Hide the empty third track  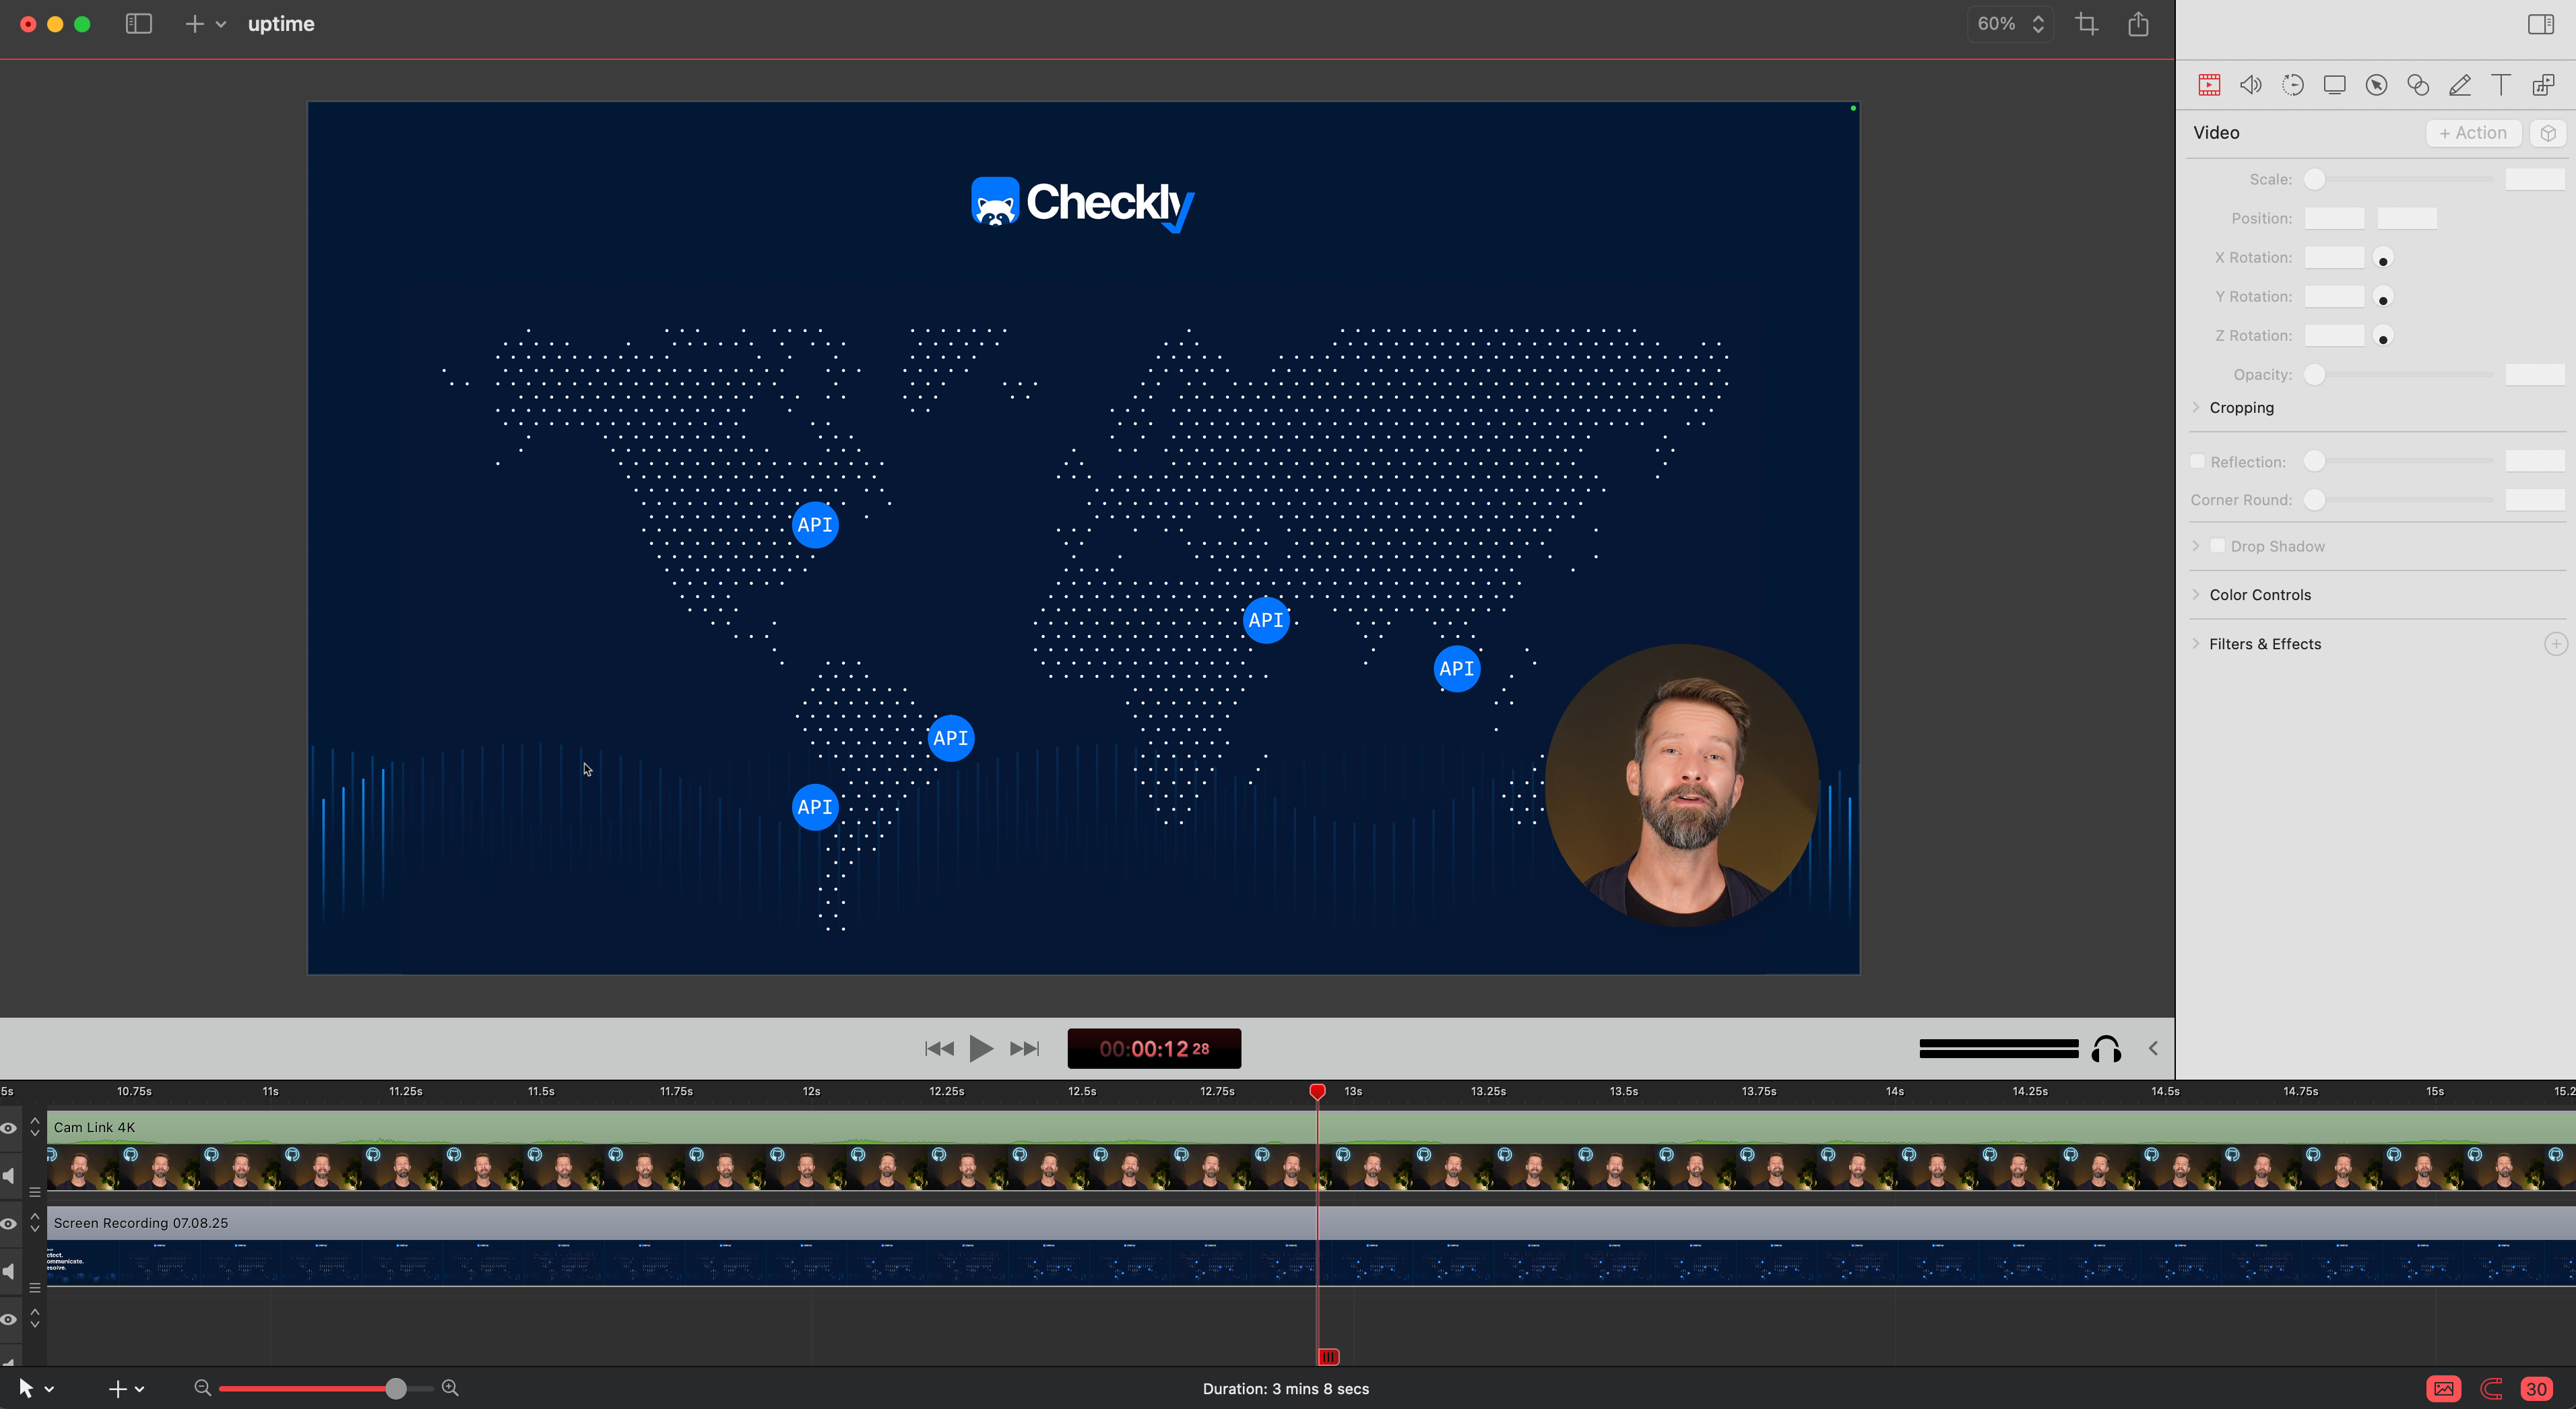pos(9,1320)
